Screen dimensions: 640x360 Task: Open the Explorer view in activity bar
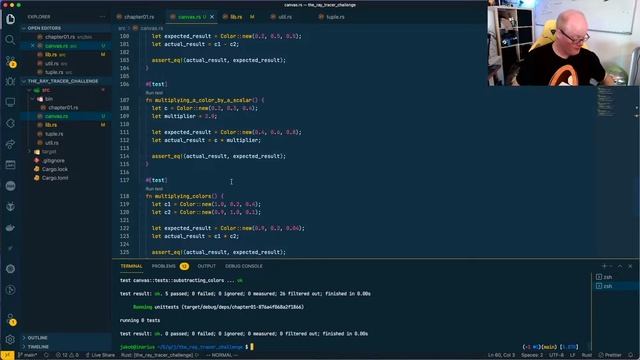click(x=10, y=19)
